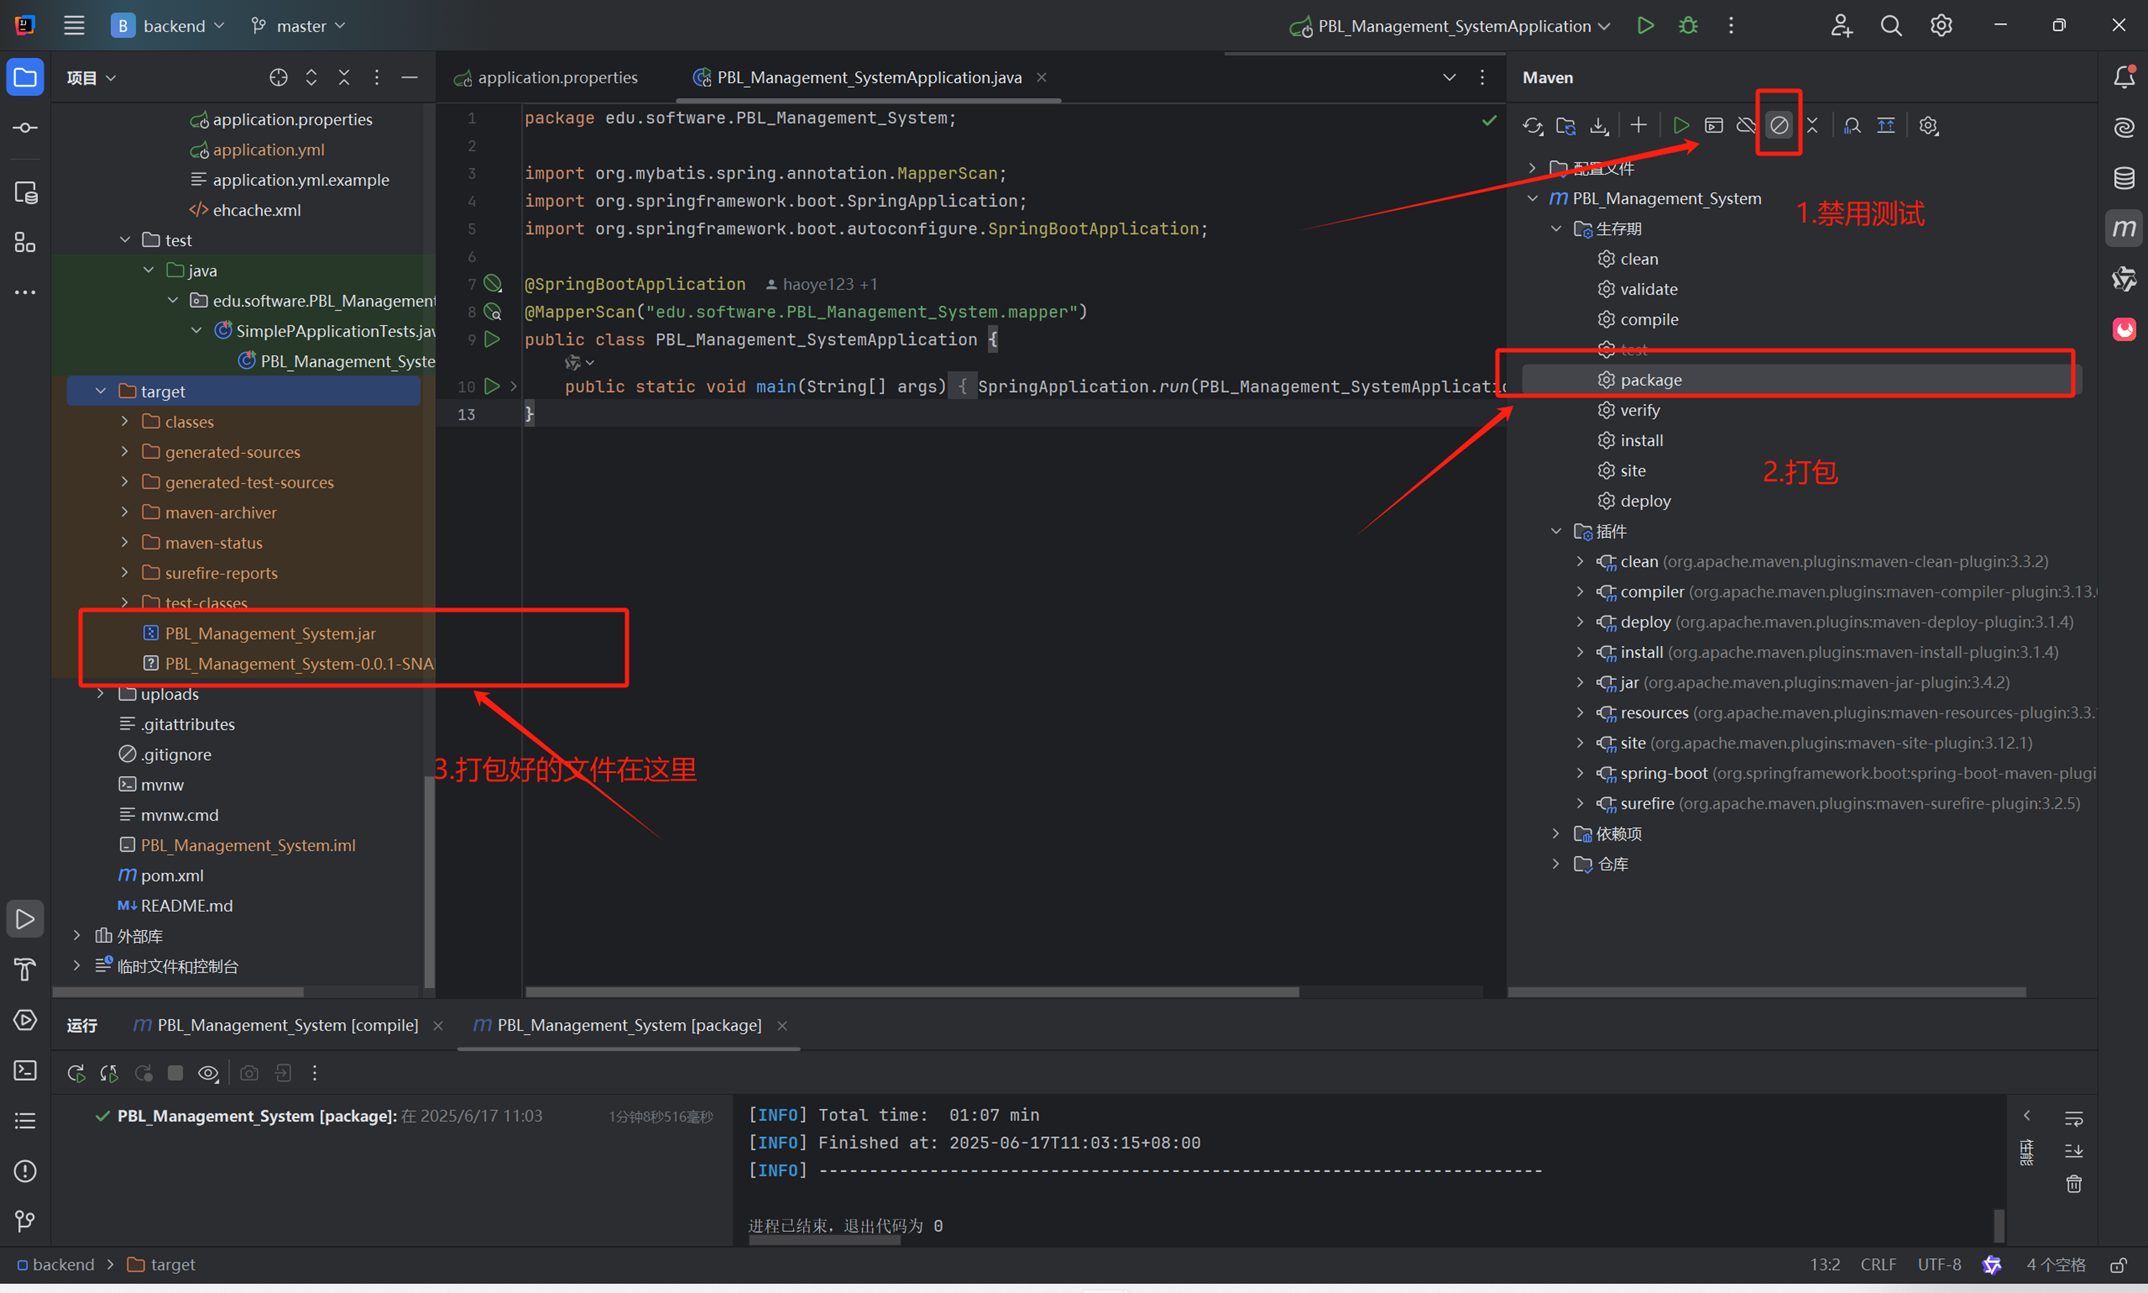Switch to application.properties editor tab
2148x1293 pixels.
point(556,77)
